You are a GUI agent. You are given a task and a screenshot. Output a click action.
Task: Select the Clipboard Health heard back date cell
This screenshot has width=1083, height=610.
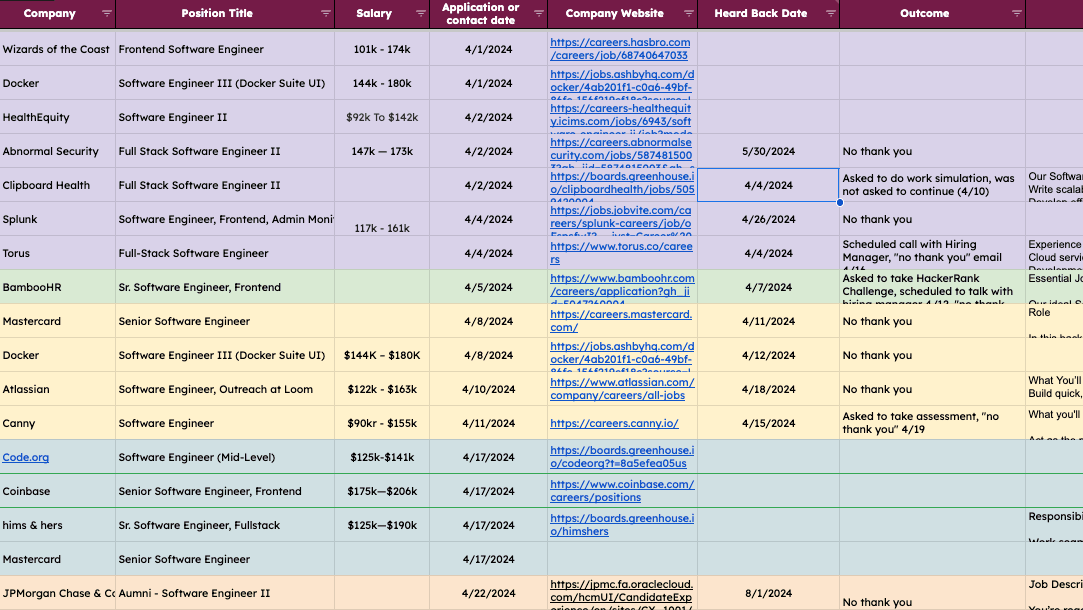coord(768,185)
